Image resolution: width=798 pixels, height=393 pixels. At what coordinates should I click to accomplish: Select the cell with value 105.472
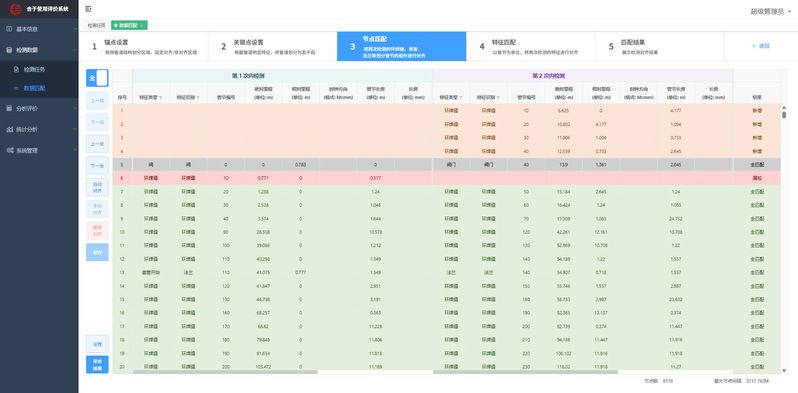pyautogui.click(x=263, y=367)
